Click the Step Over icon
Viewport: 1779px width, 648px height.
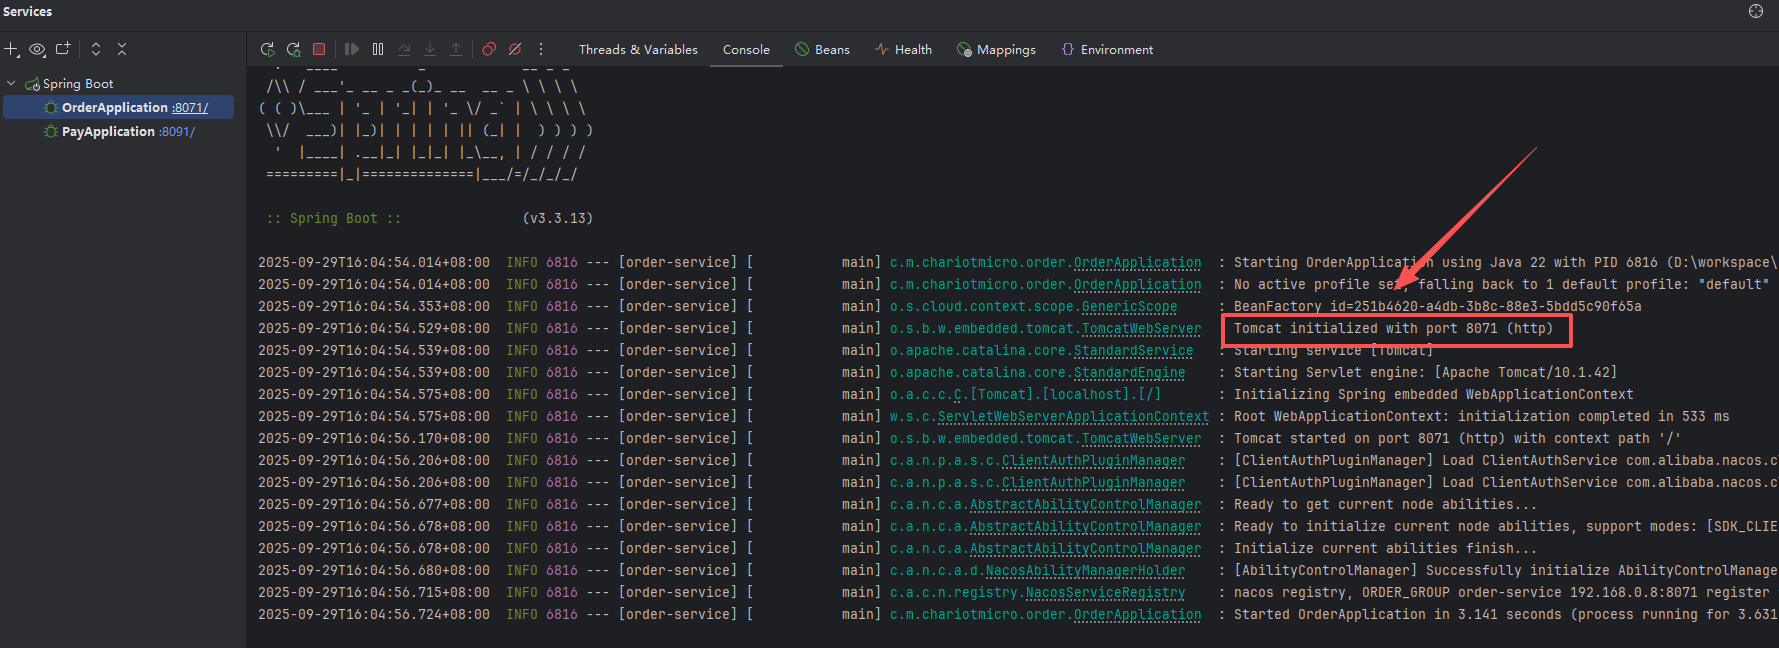pyautogui.click(x=404, y=49)
